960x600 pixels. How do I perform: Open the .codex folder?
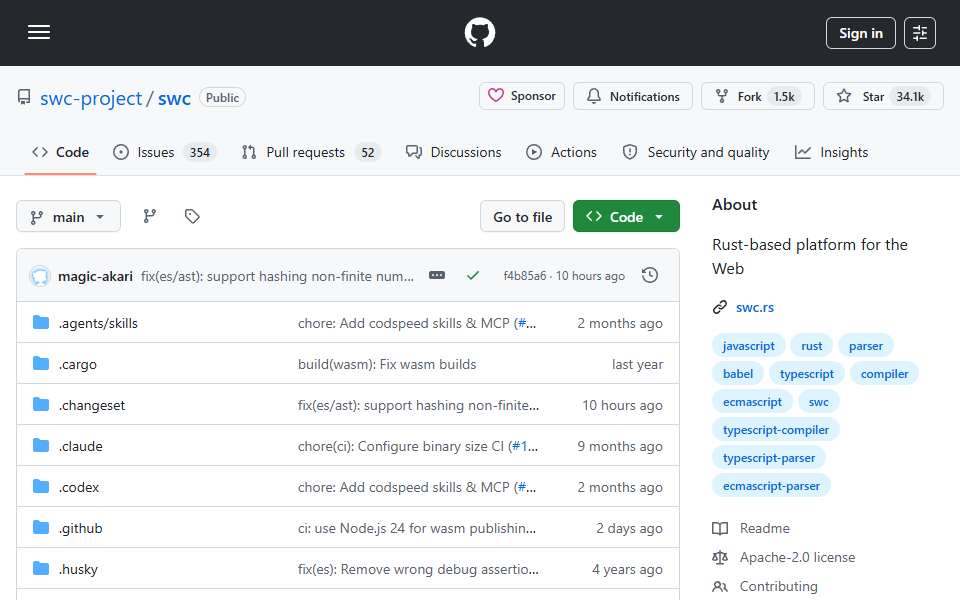click(x=79, y=487)
